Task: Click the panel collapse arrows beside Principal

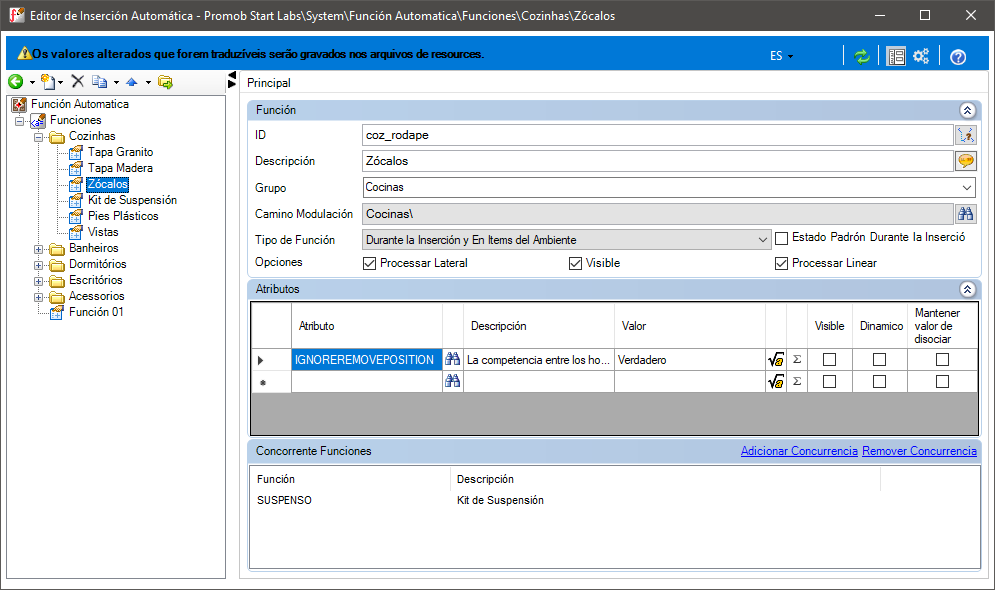Action: (232, 80)
